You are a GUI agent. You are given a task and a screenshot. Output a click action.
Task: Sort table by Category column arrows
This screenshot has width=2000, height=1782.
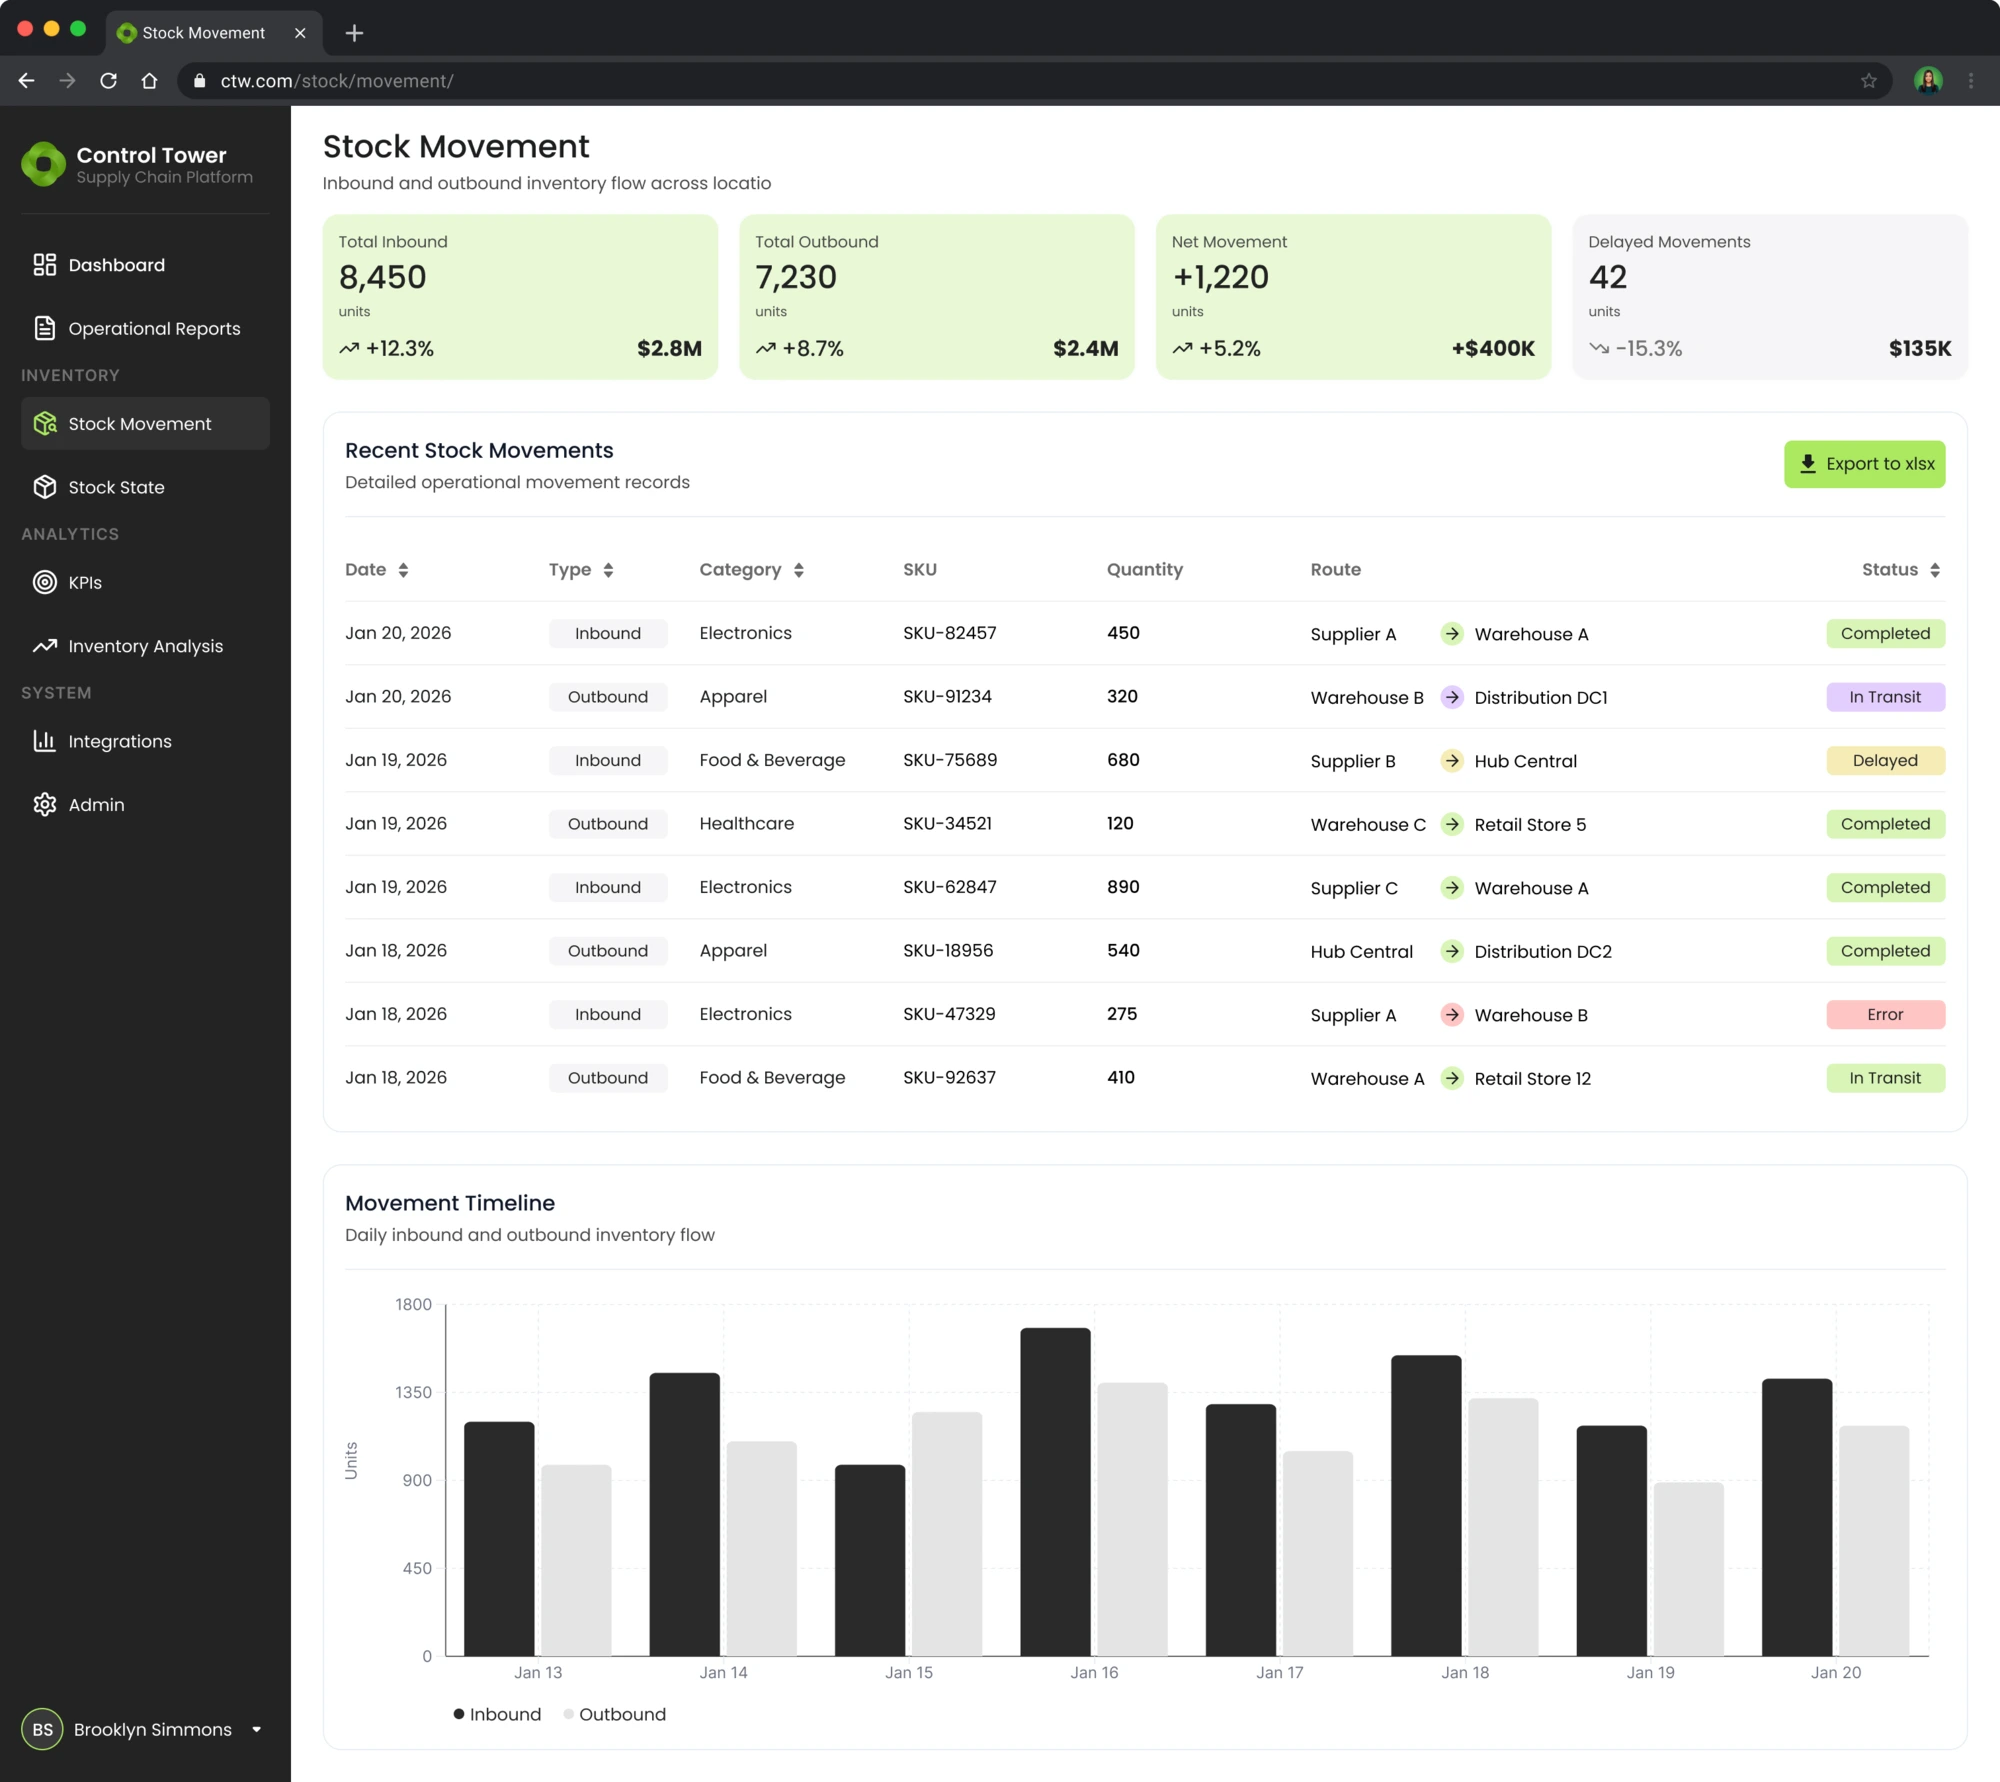[798, 570]
